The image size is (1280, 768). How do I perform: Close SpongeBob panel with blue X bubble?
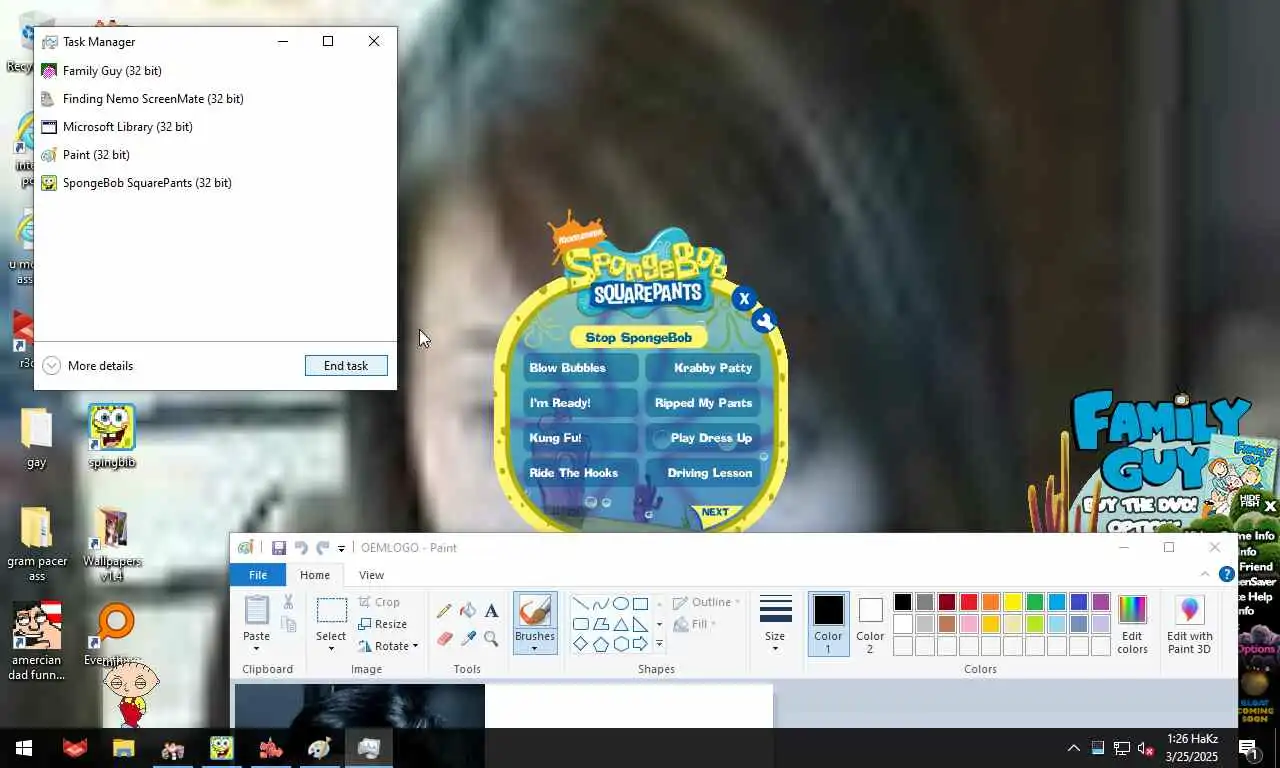[x=743, y=298]
